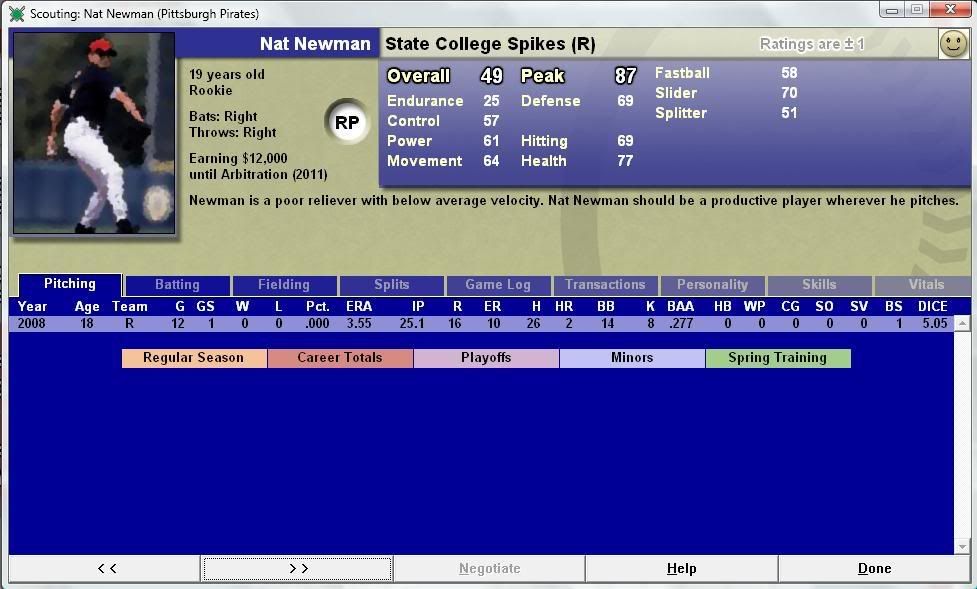The height and width of the screenshot is (589, 977).
Task: Click Nat Newman's player photo
Action: 94,133
